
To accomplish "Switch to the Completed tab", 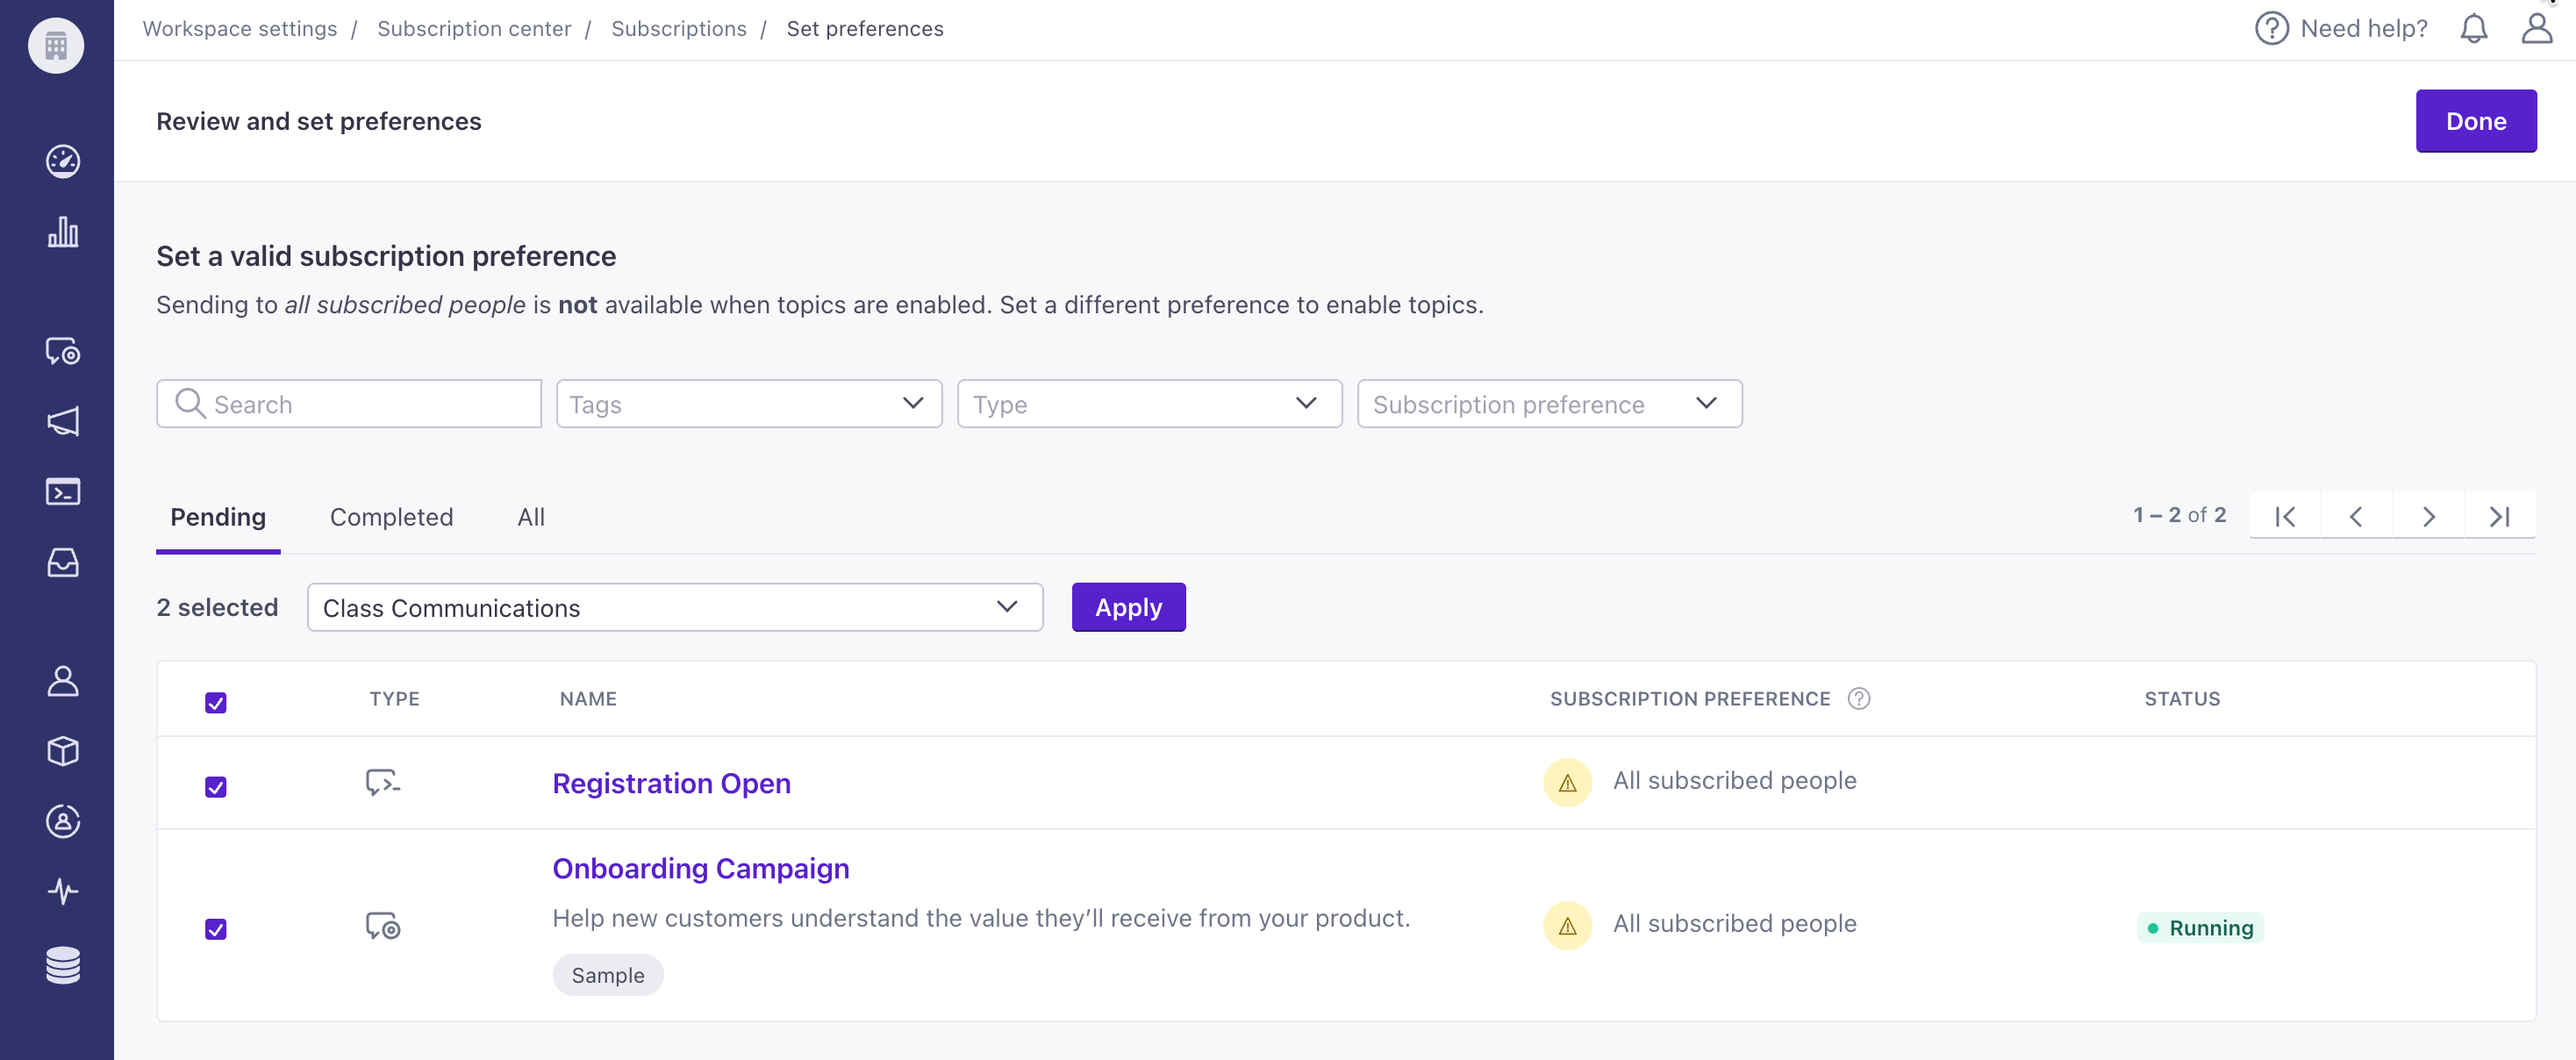I will pos(391,517).
